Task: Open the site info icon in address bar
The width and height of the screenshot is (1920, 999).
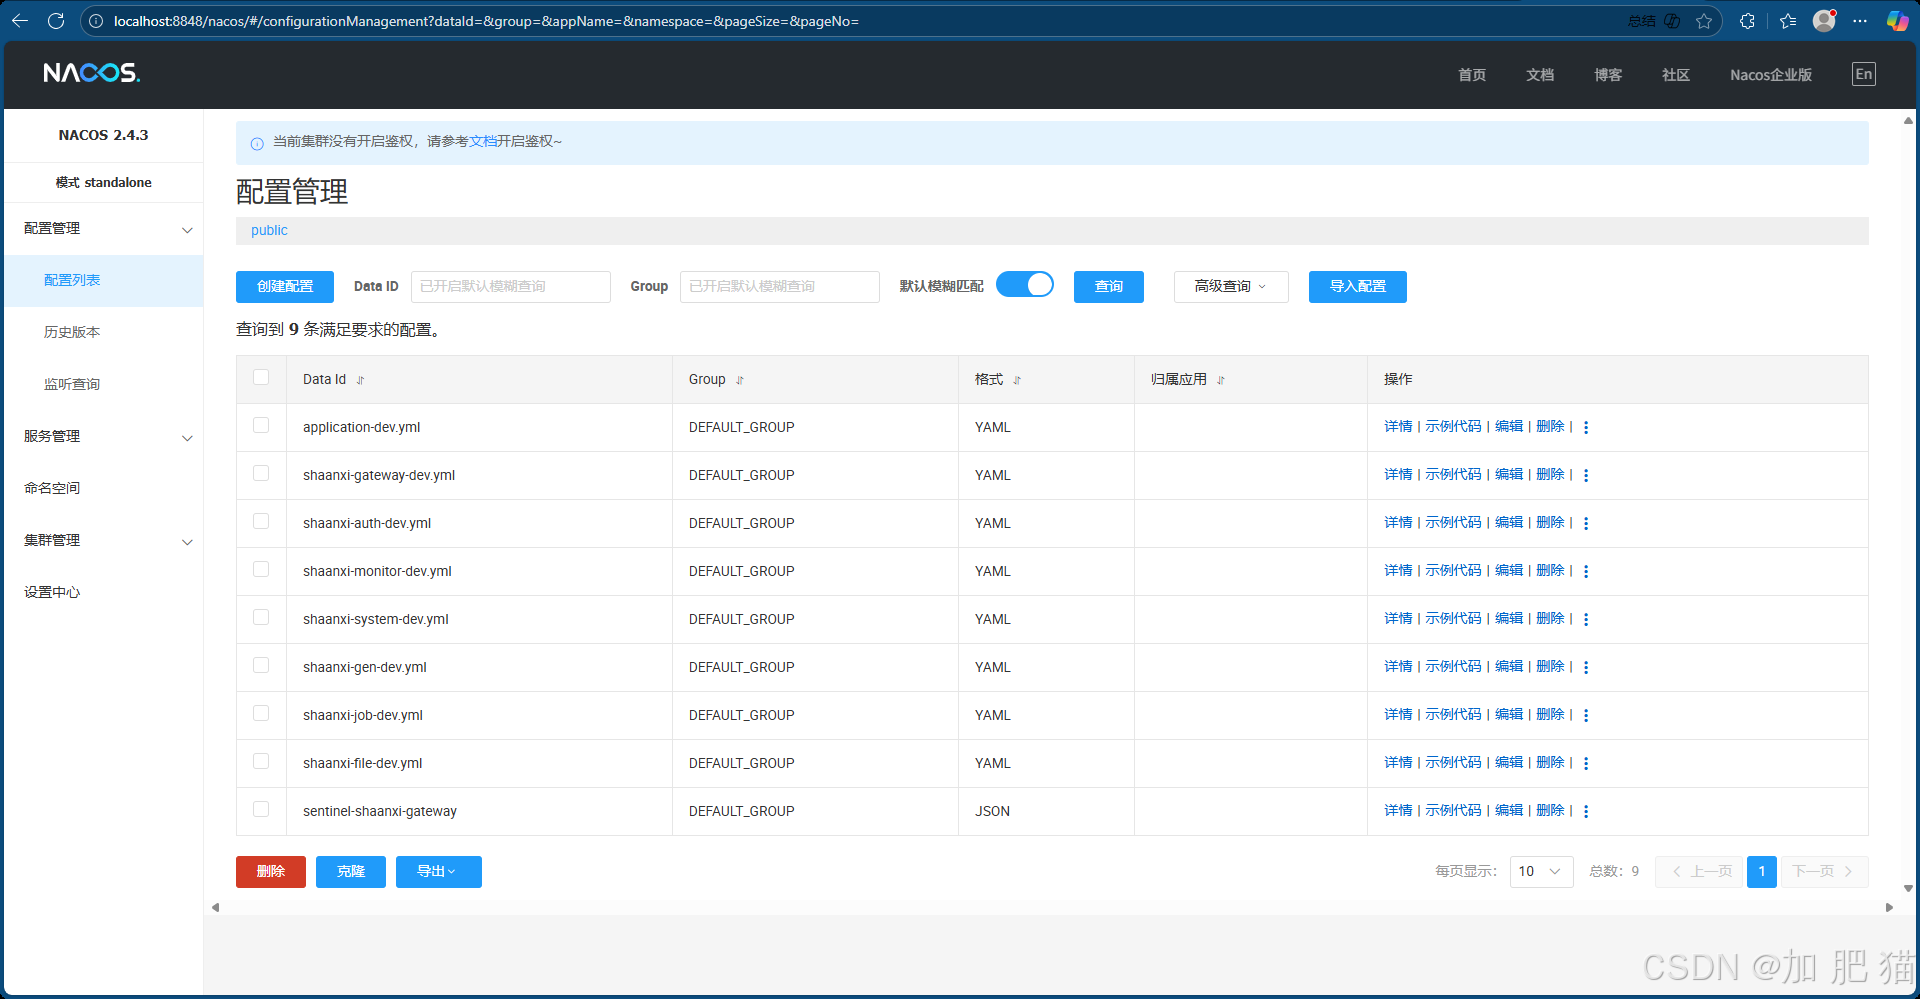Action: coord(96,21)
